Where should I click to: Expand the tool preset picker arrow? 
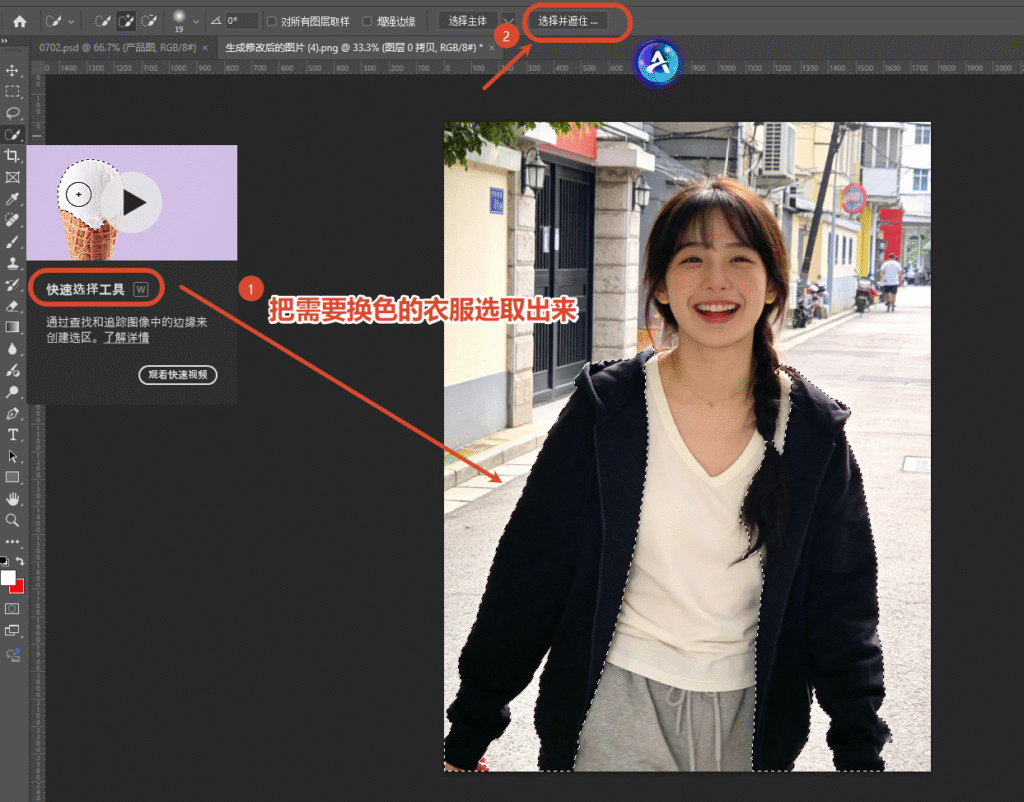[x=71, y=22]
